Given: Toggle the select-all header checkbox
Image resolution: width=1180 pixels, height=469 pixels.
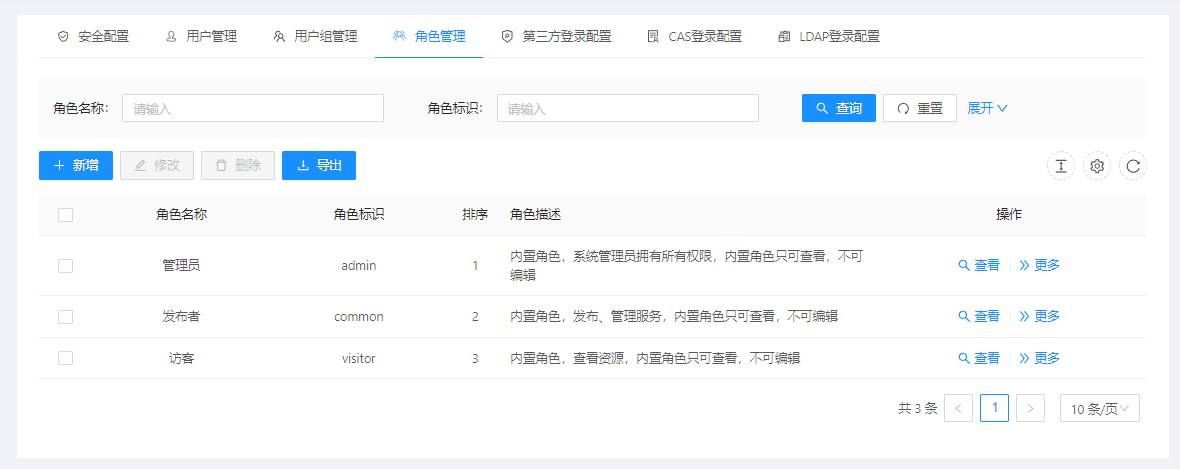Looking at the screenshot, I should coord(66,214).
